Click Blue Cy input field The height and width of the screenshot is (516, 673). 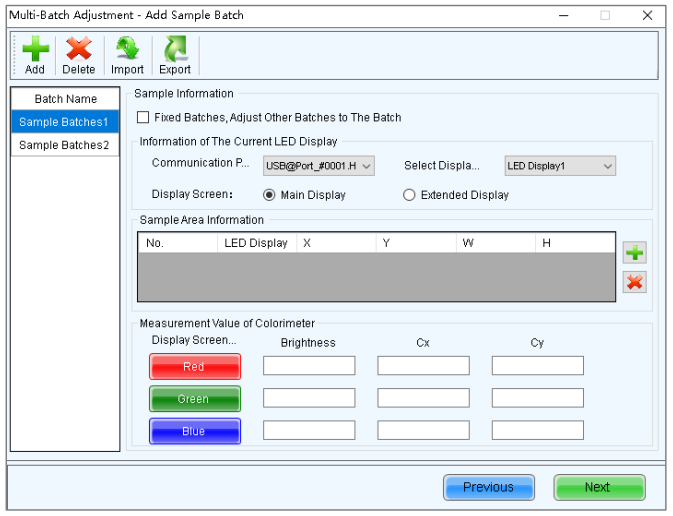click(537, 430)
